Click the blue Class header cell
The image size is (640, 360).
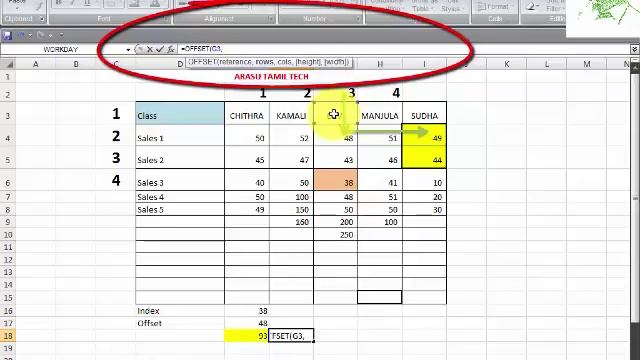point(180,113)
